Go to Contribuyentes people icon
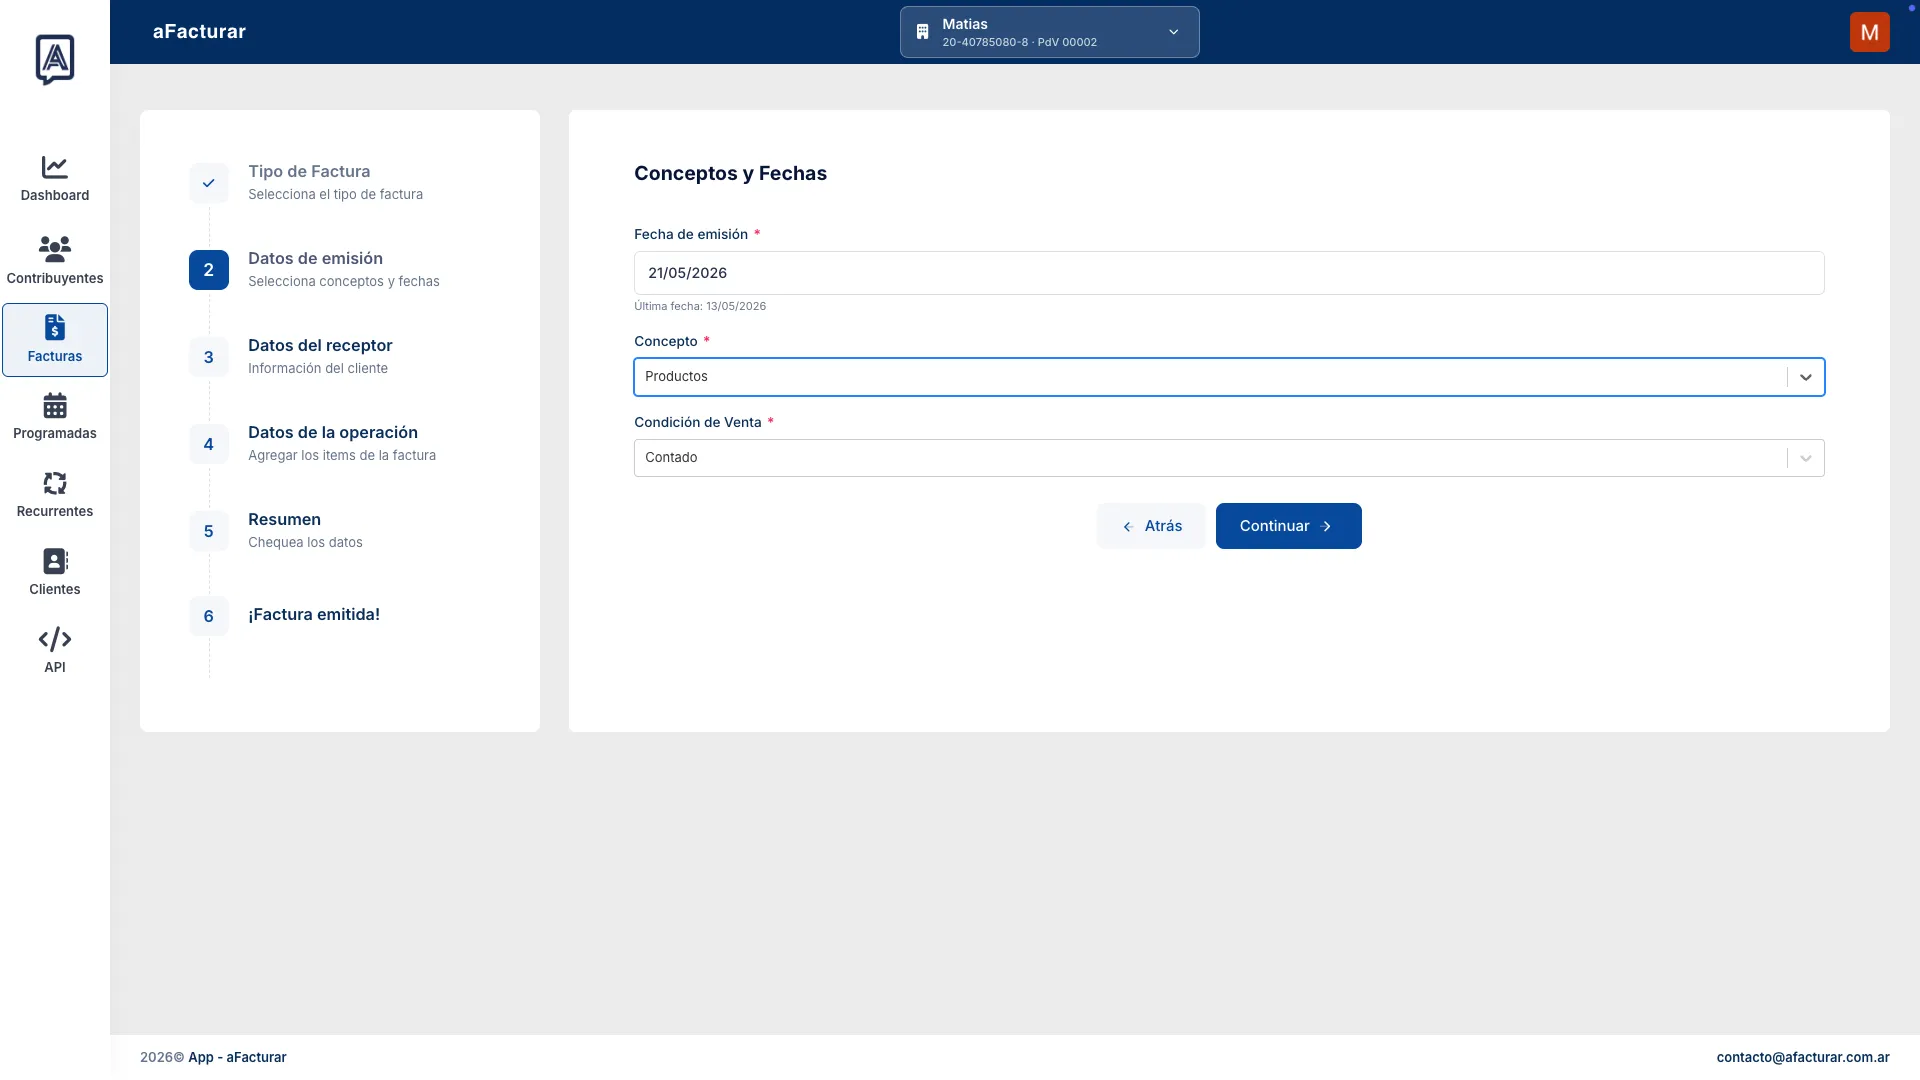This screenshot has width=1920, height=1080. pos(54,248)
